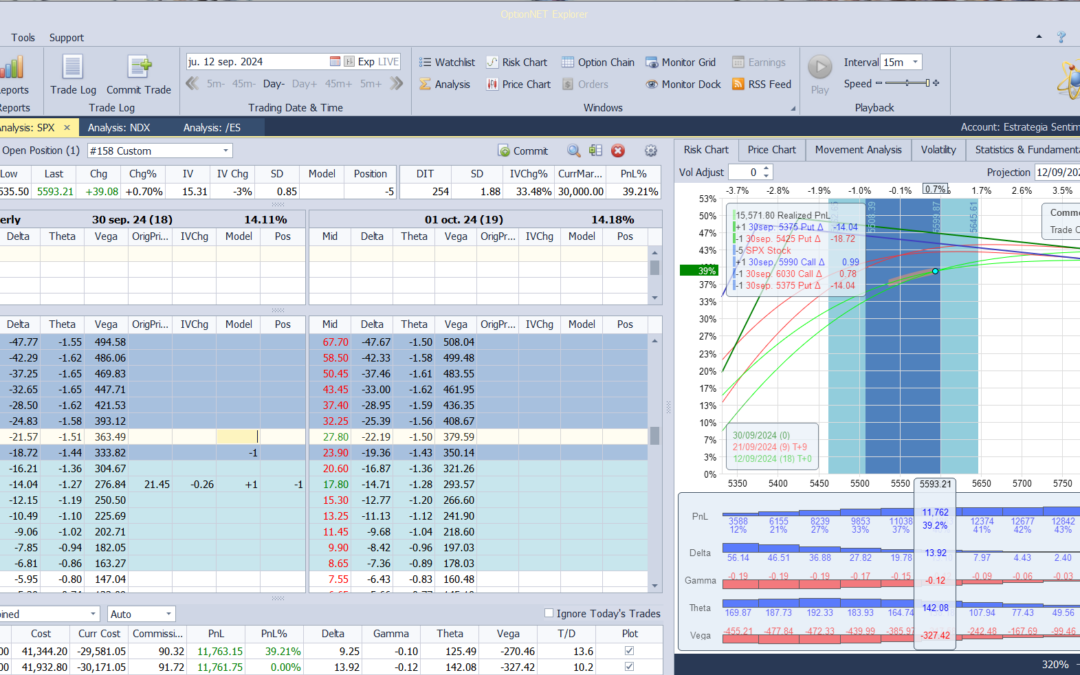This screenshot has height=675, width=1080.
Task: Toggle Ignore Today's Trades checkbox
Action: (549, 613)
